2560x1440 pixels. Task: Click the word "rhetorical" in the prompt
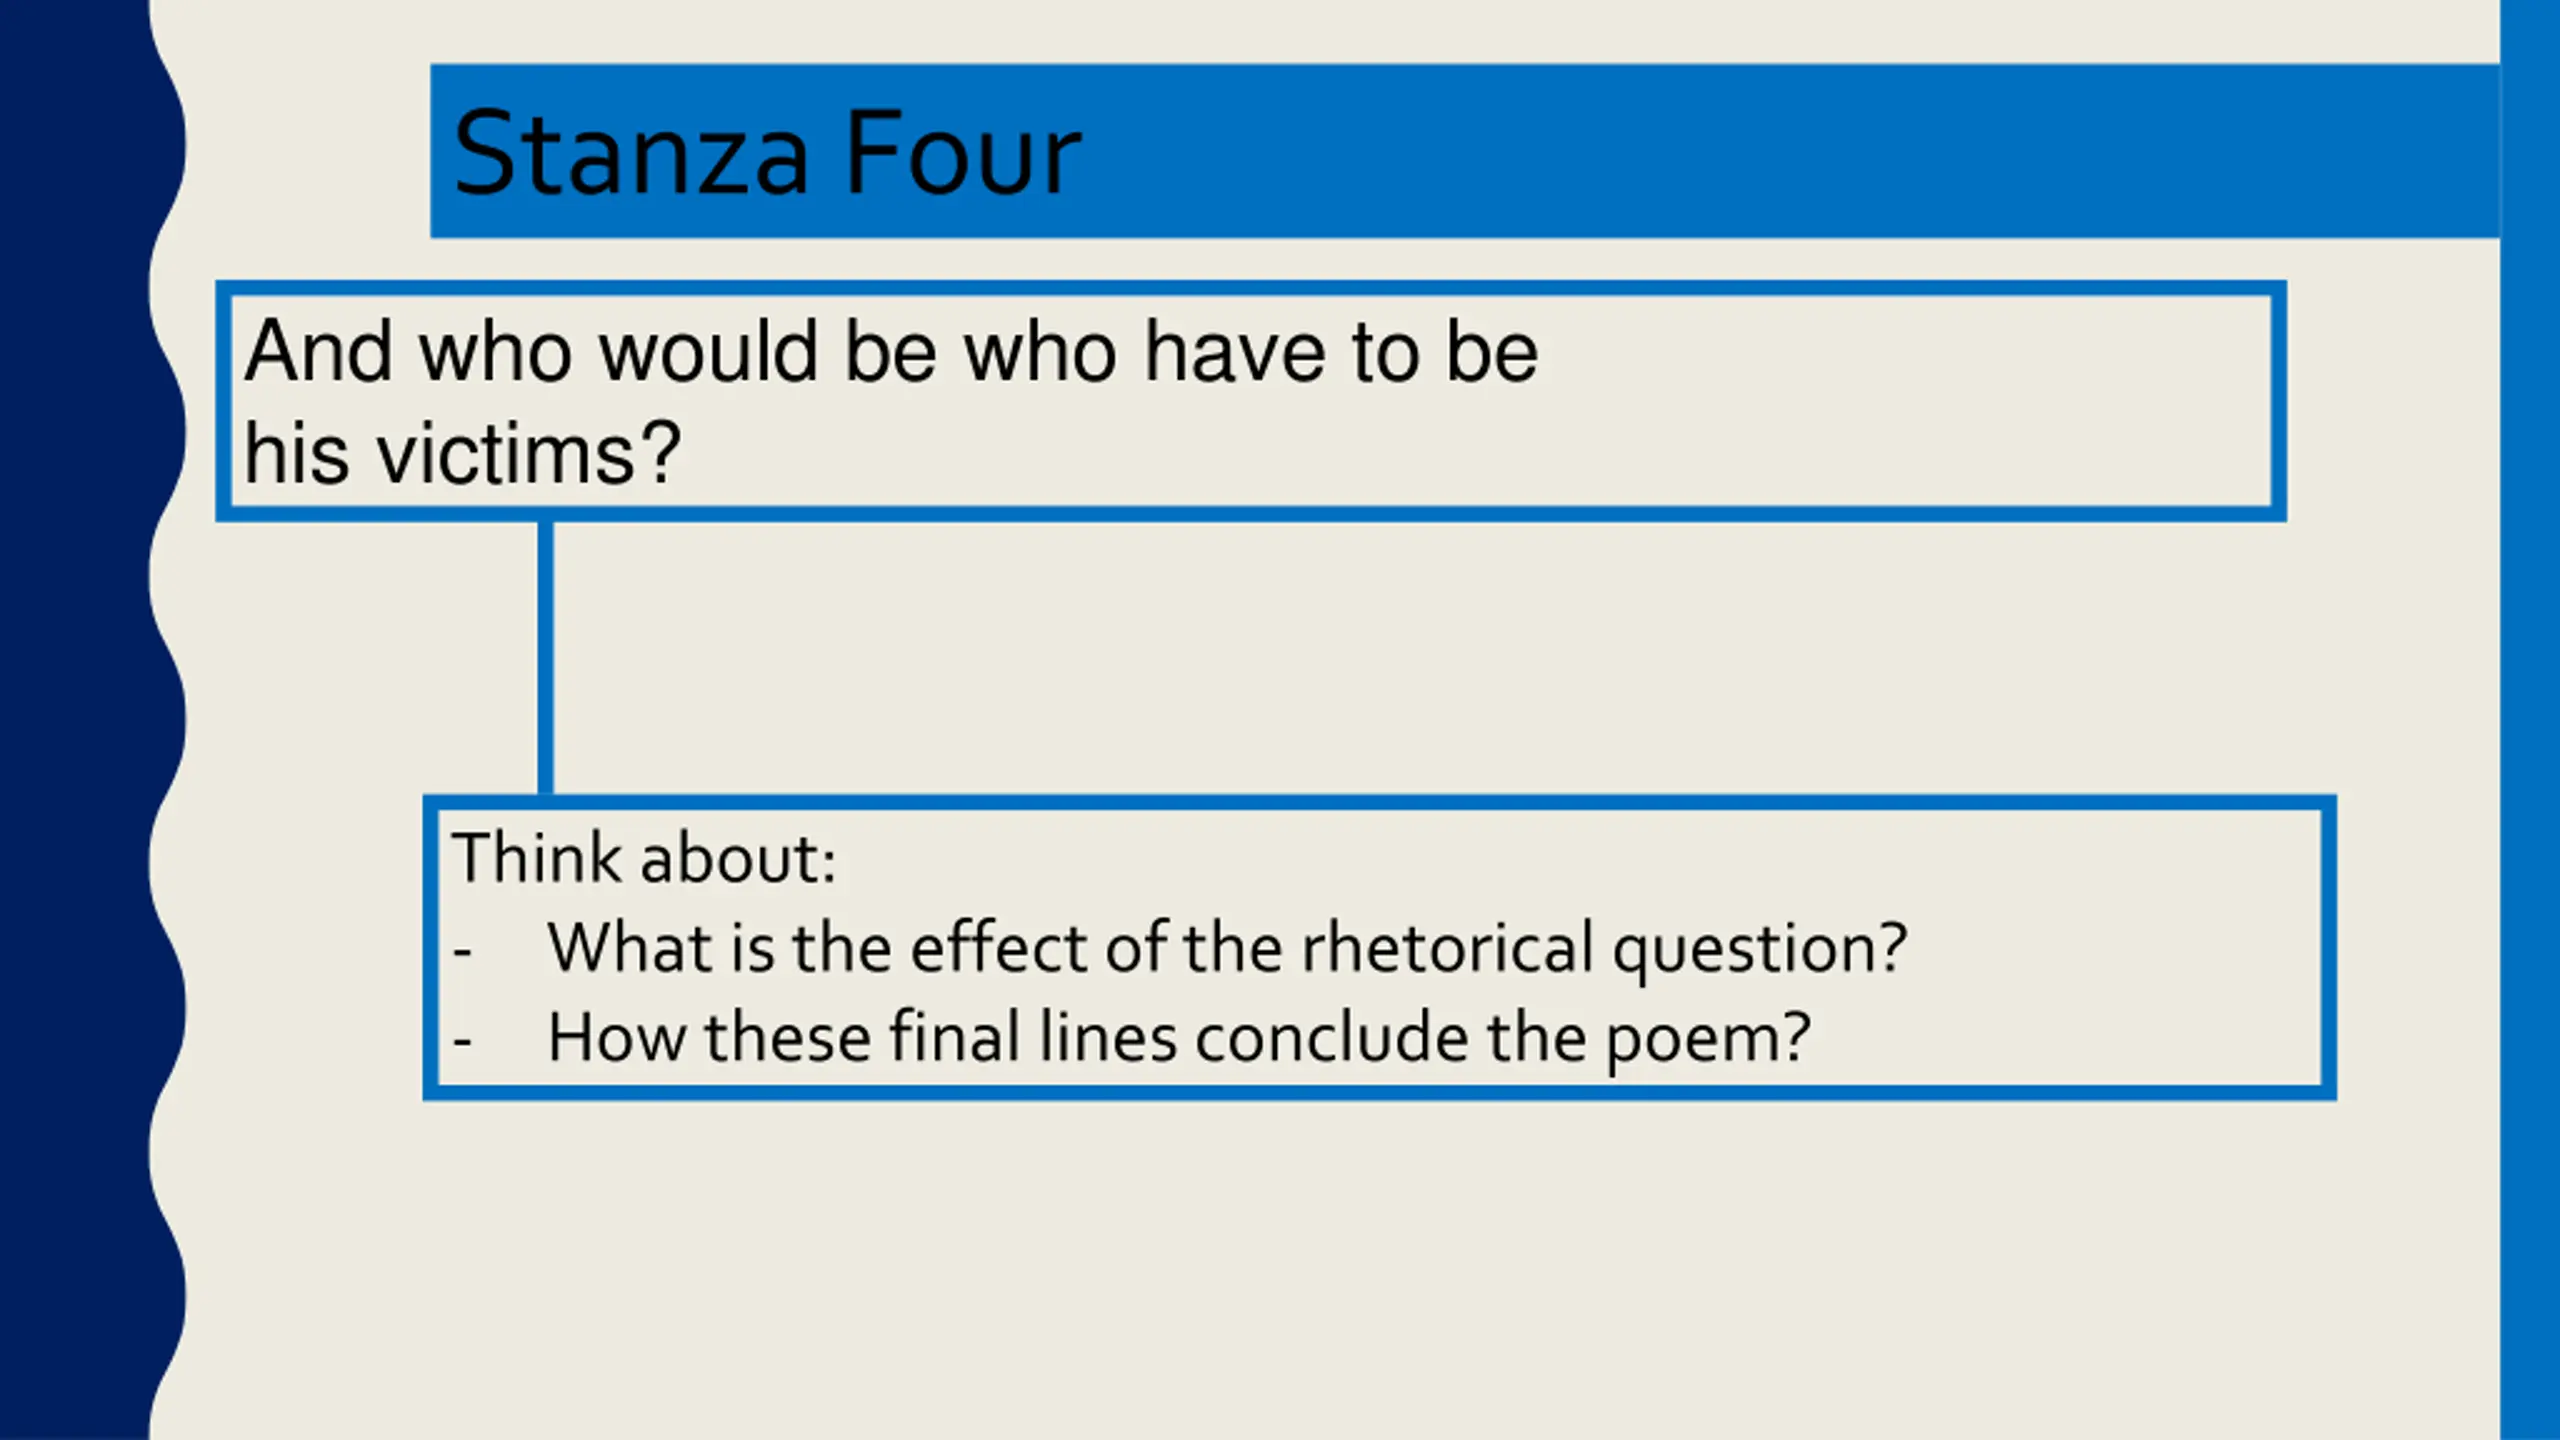(1447, 947)
